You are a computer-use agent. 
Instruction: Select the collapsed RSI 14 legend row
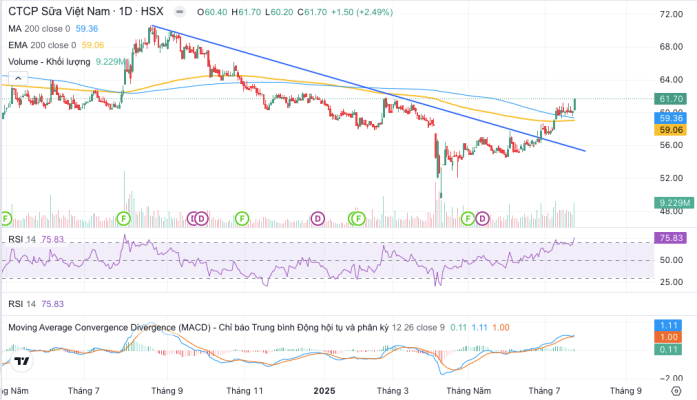click(x=36, y=304)
